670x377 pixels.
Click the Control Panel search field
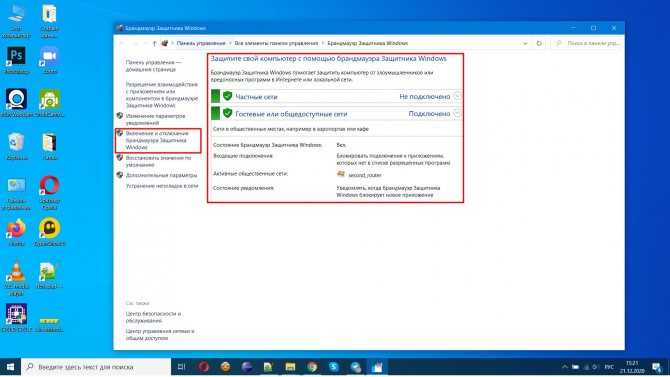(x=587, y=43)
